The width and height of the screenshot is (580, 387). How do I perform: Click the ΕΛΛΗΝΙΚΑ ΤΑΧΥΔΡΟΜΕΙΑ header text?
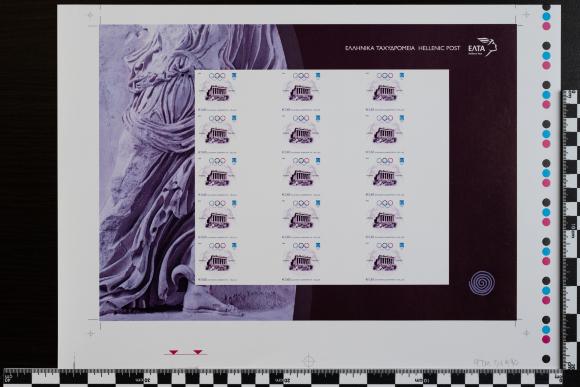tap(380, 48)
